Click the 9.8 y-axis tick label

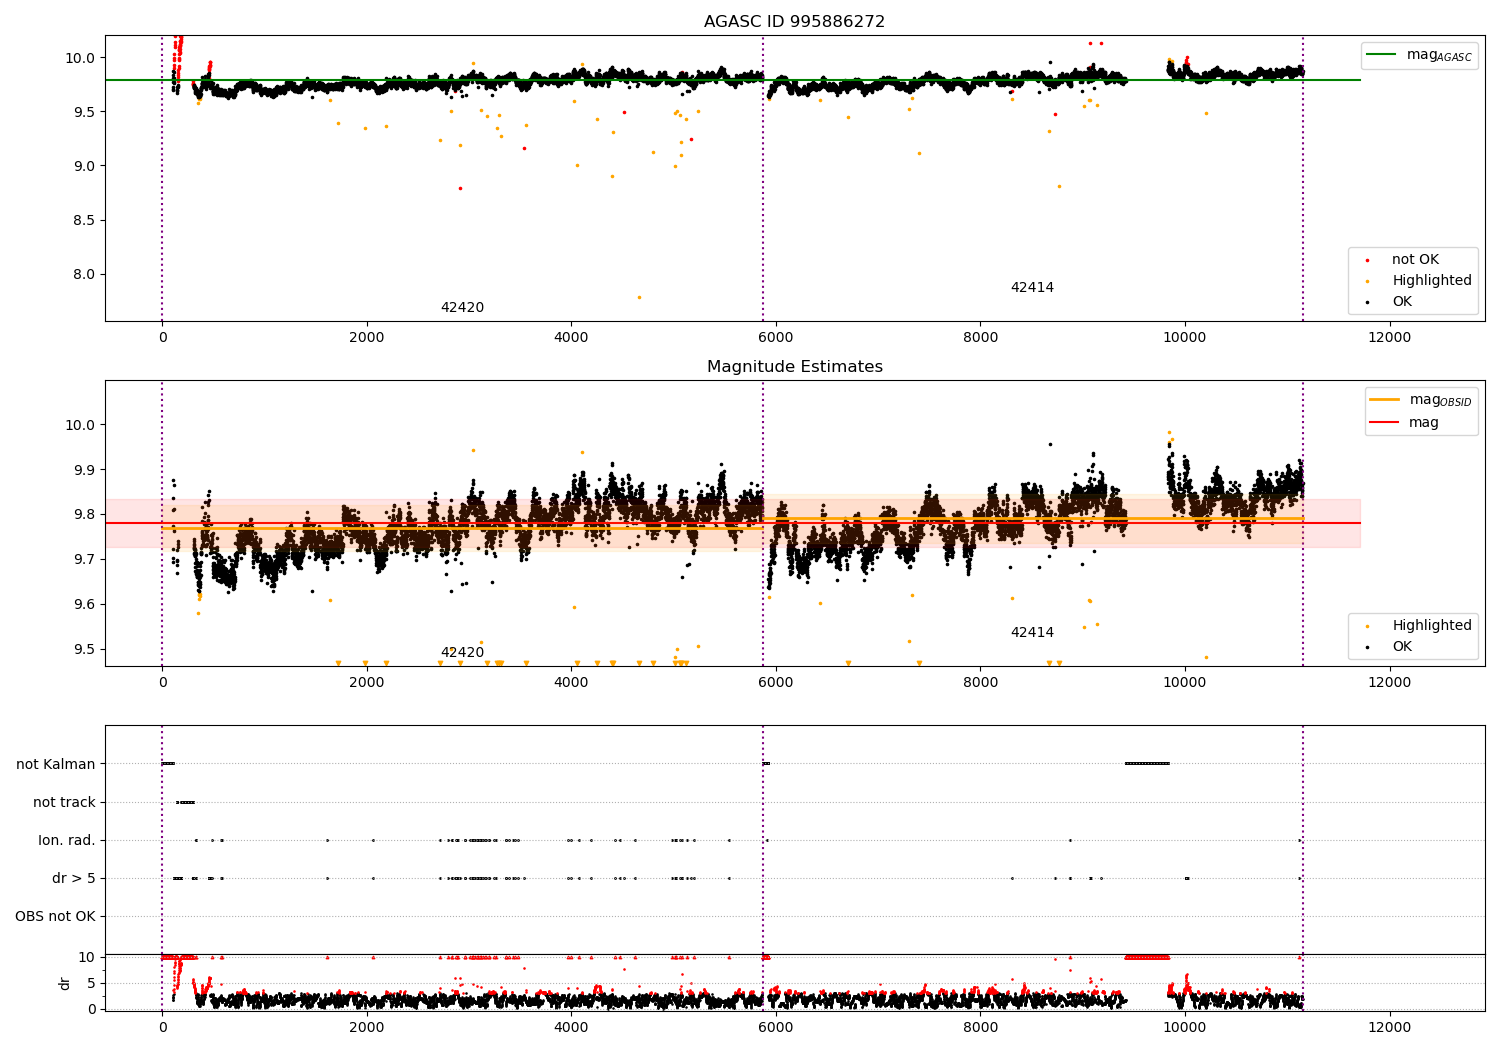pos(85,514)
